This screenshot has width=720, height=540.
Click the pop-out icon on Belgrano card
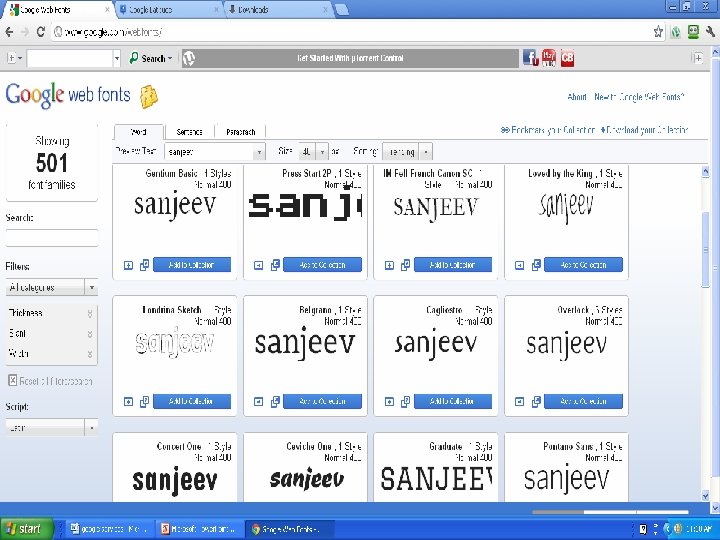tap(275, 401)
